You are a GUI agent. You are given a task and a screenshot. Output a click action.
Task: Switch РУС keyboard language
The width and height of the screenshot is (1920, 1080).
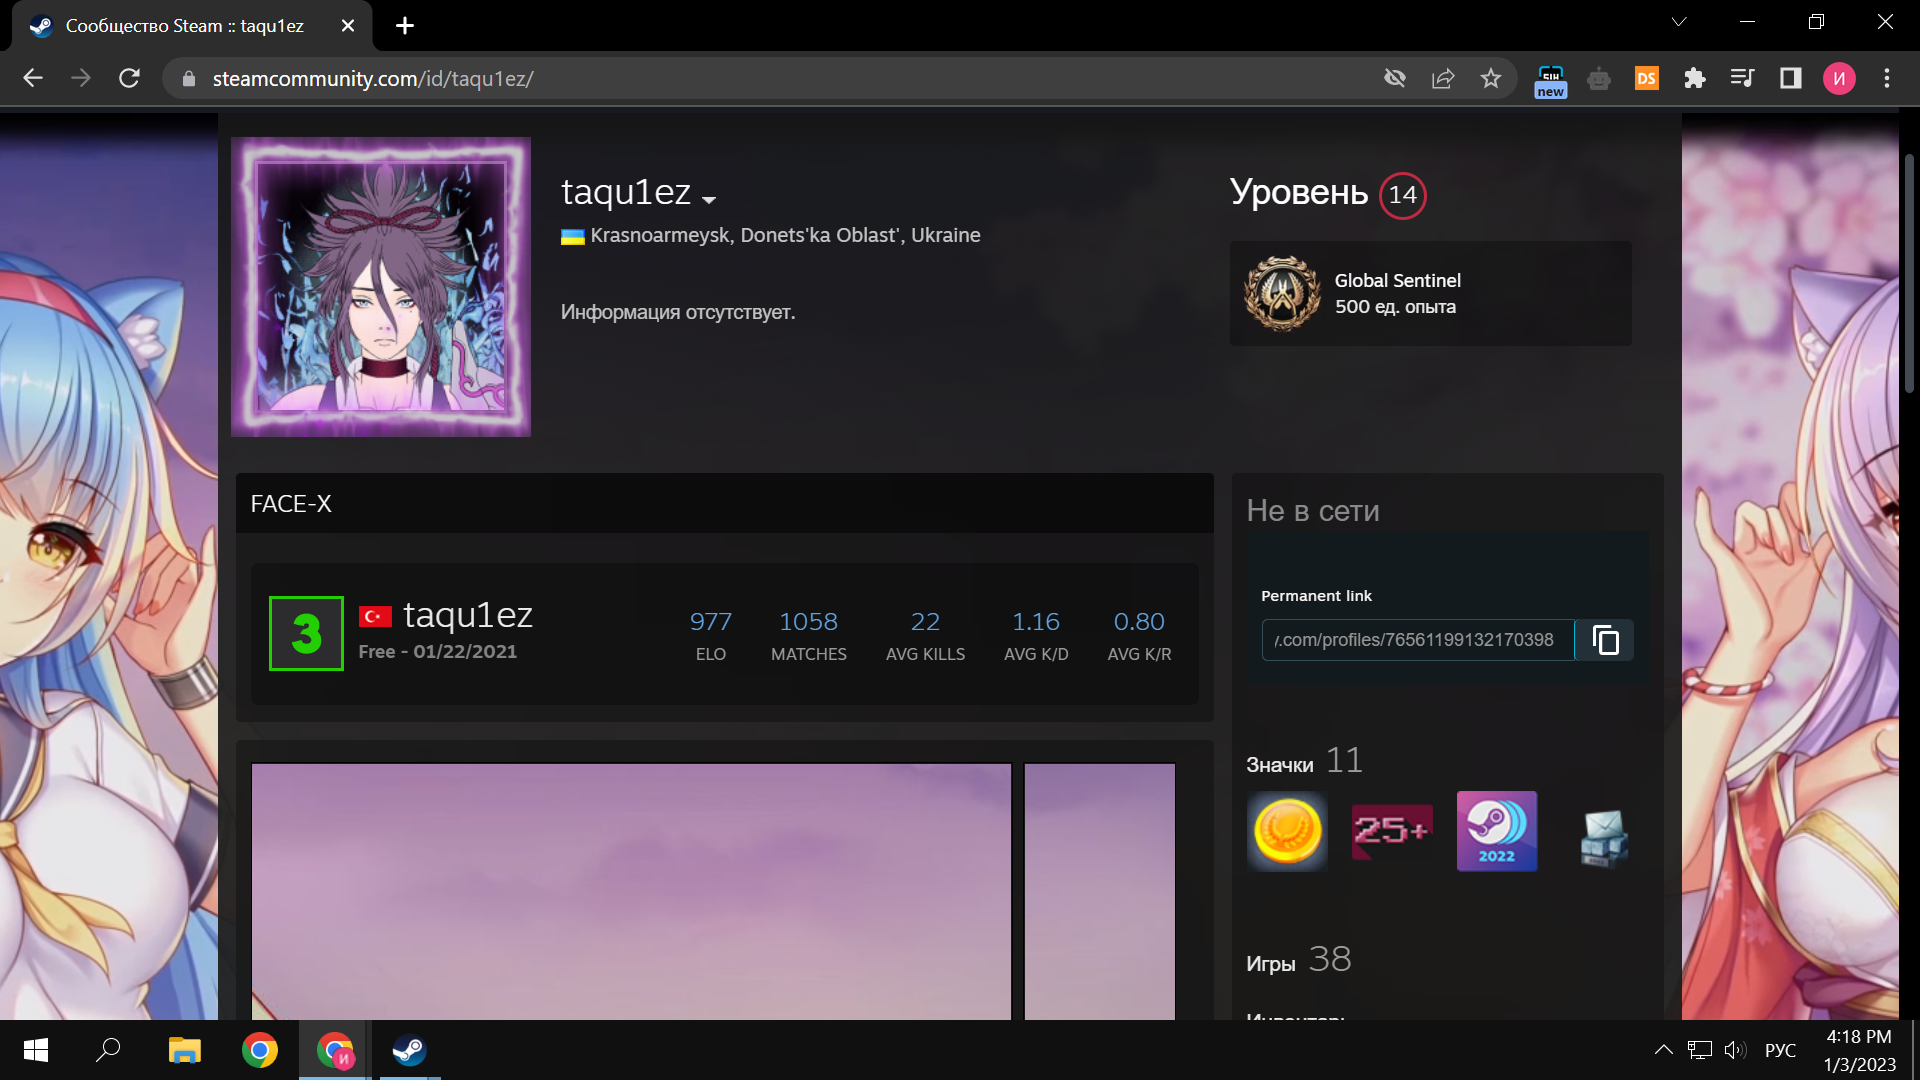pyautogui.click(x=1780, y=1050)
